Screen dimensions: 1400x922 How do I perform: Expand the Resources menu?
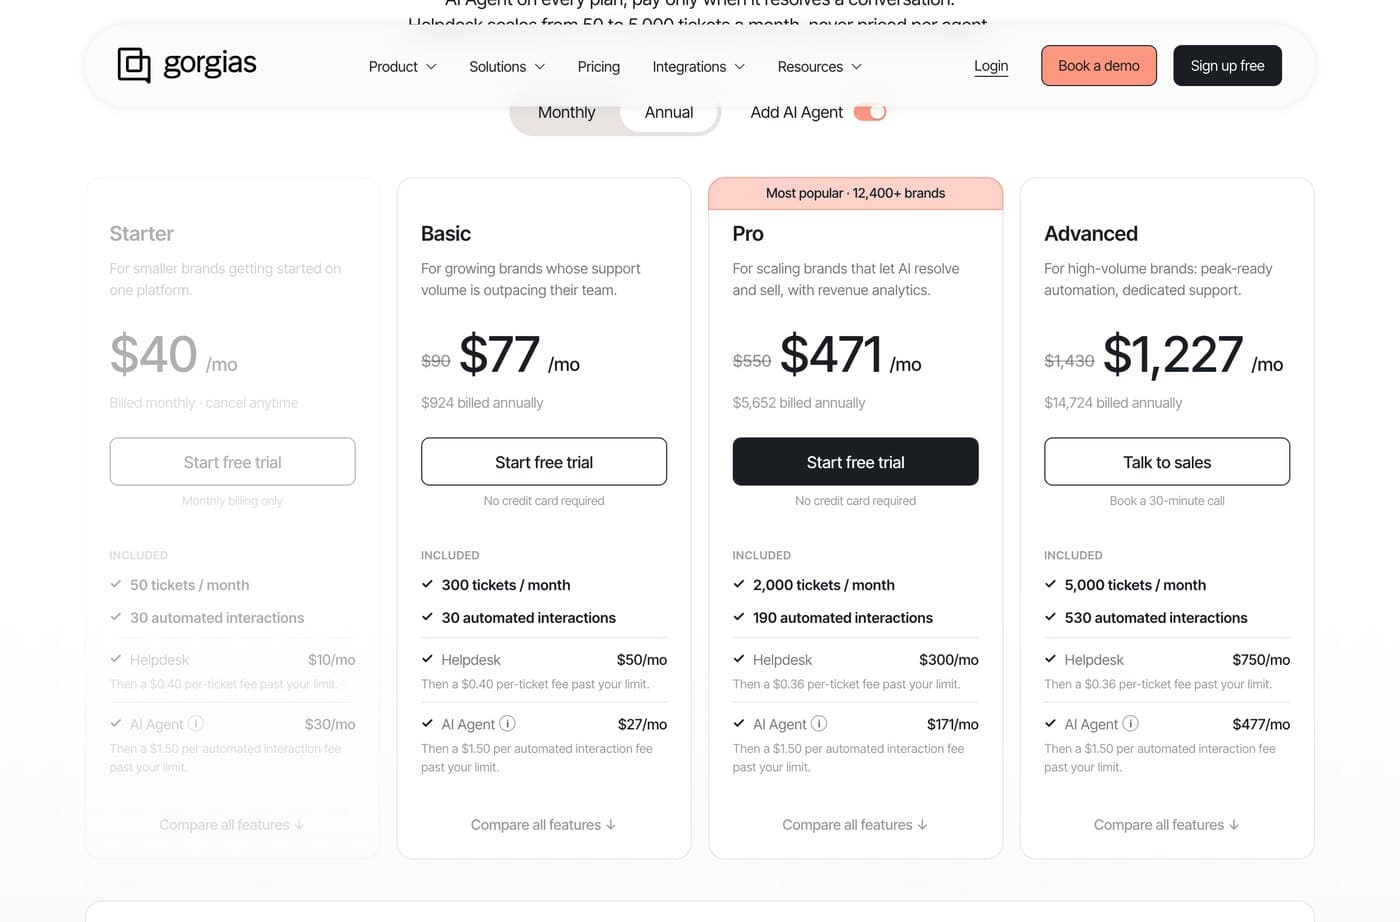(819, 66)
